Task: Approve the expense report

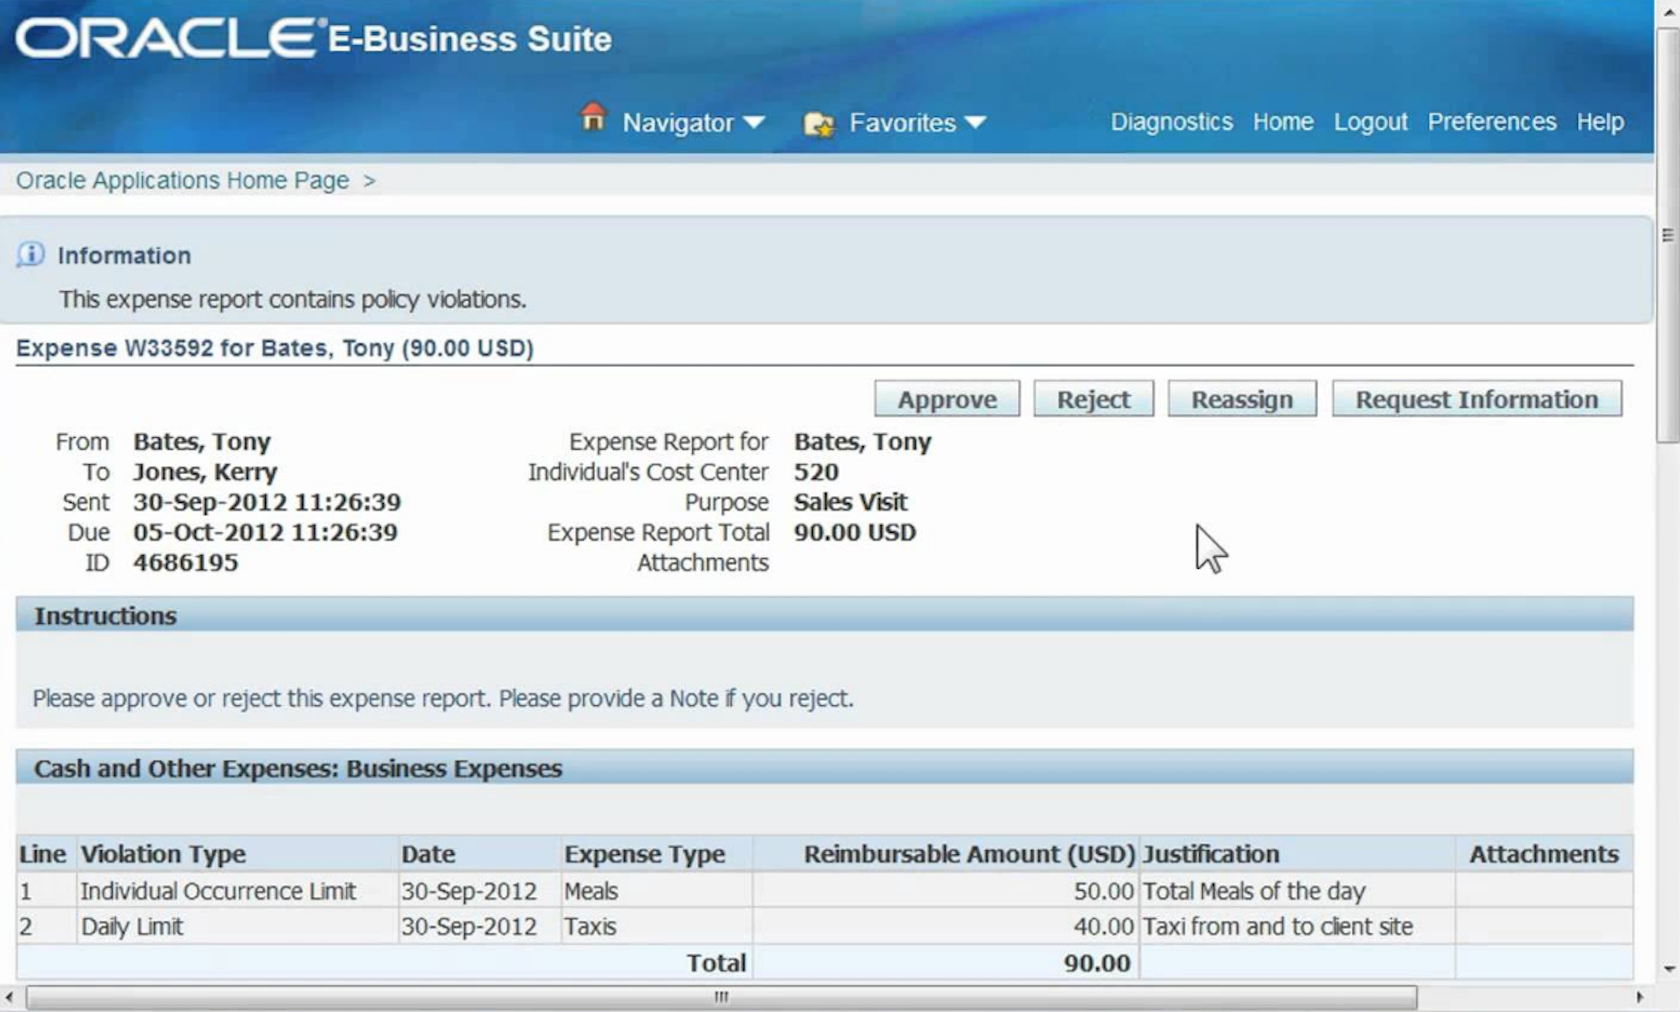Action: pyautogui.click(x=947, y=399)
